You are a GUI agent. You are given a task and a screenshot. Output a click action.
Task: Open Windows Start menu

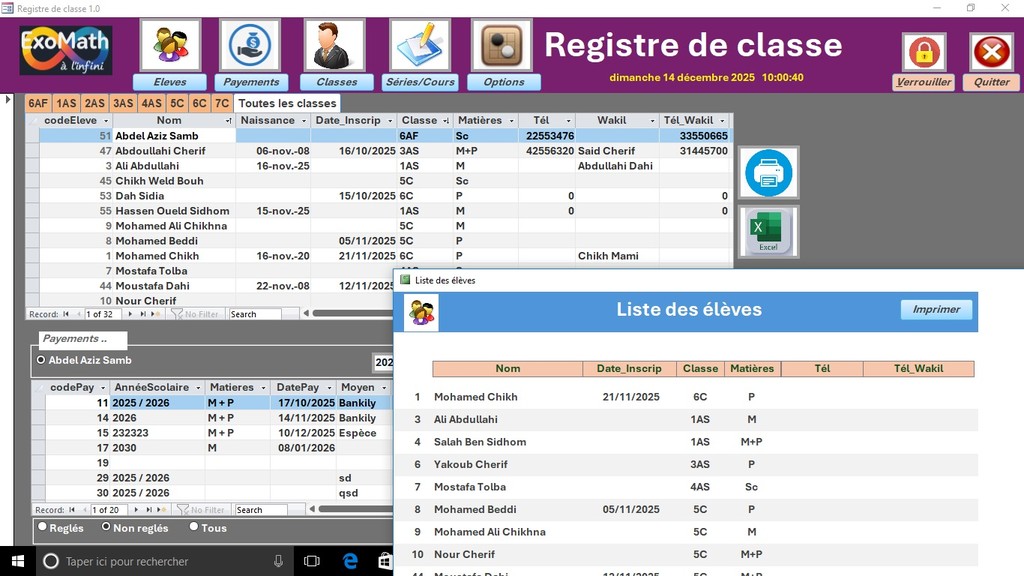[18, 561]
